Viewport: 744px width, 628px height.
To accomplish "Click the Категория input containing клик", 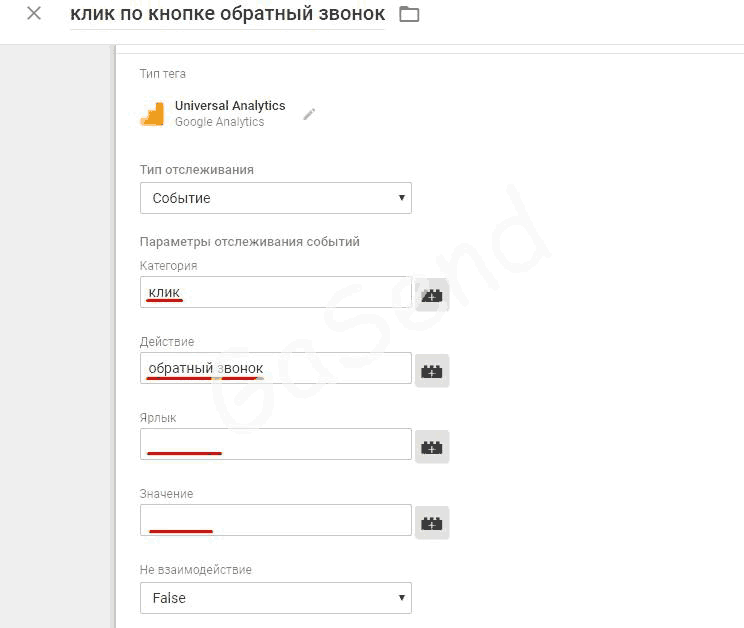I will pyautogui.click(x=276, y=292).
